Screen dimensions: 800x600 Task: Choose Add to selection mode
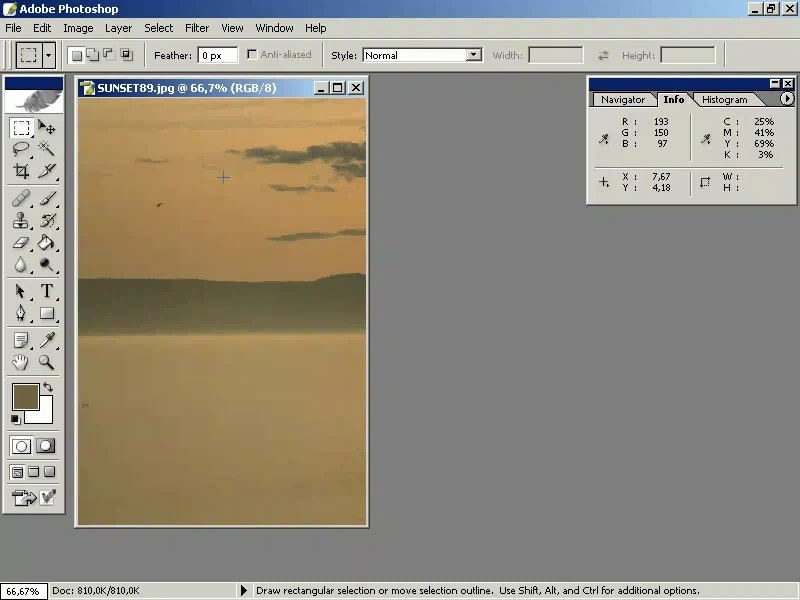(x=93, y=55)
